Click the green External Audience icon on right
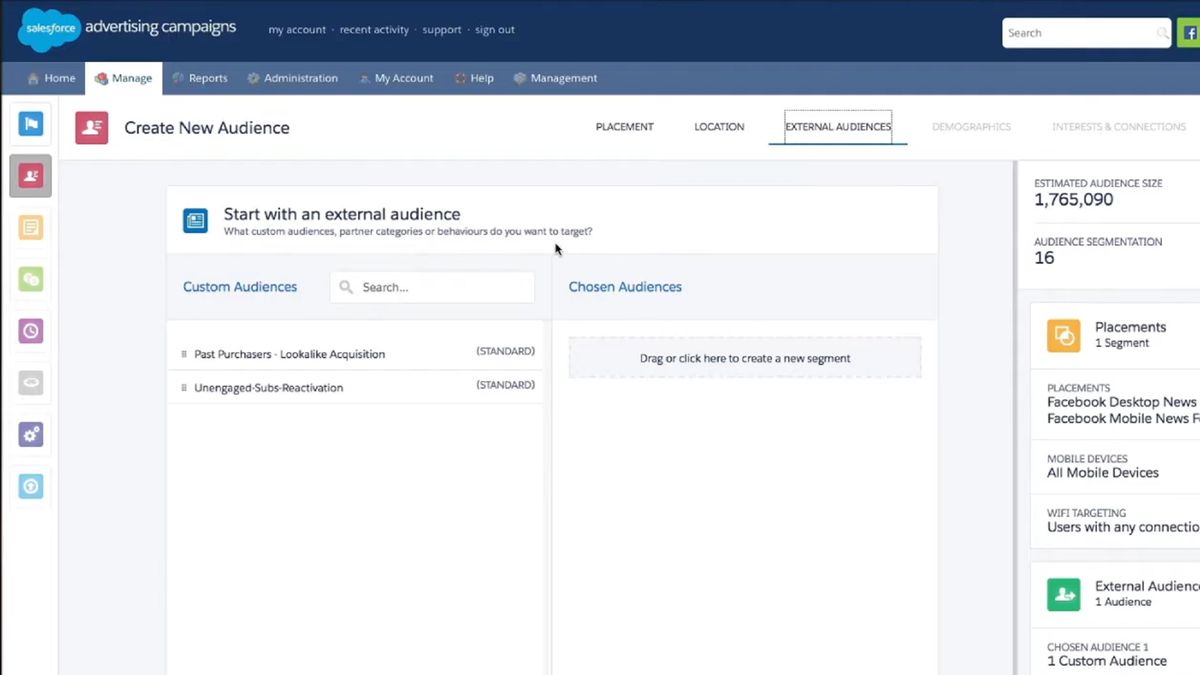This screenshot has width=1200, height=675. (1063, 594)
